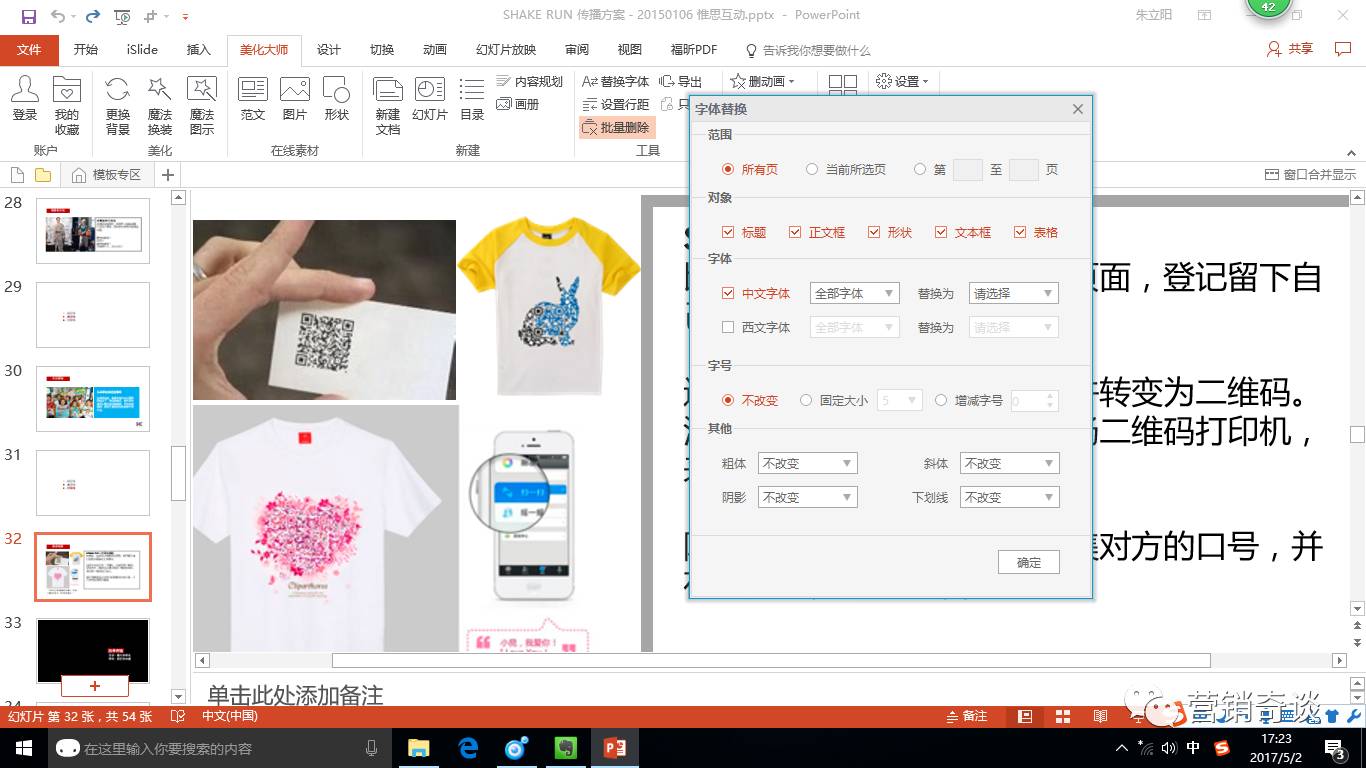
Task: Switch to reading view icon
Action: (1100, 716)
